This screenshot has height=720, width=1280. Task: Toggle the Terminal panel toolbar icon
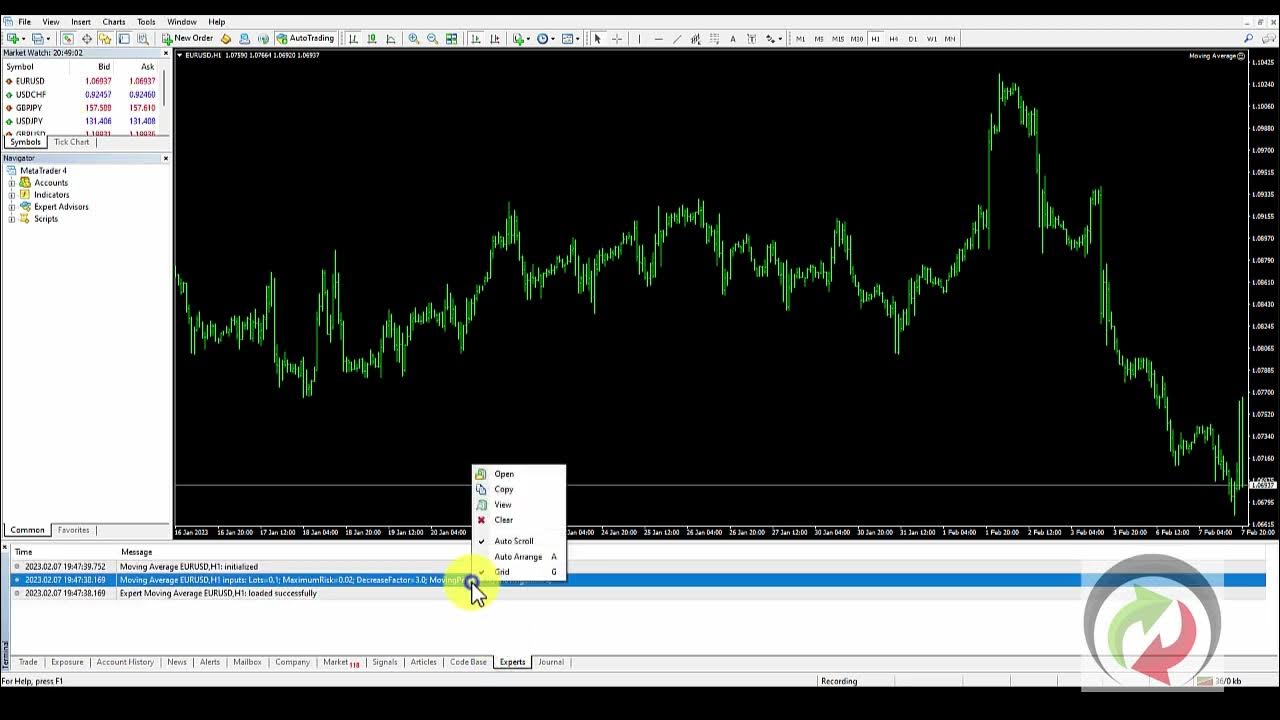(x=124, y=39)
